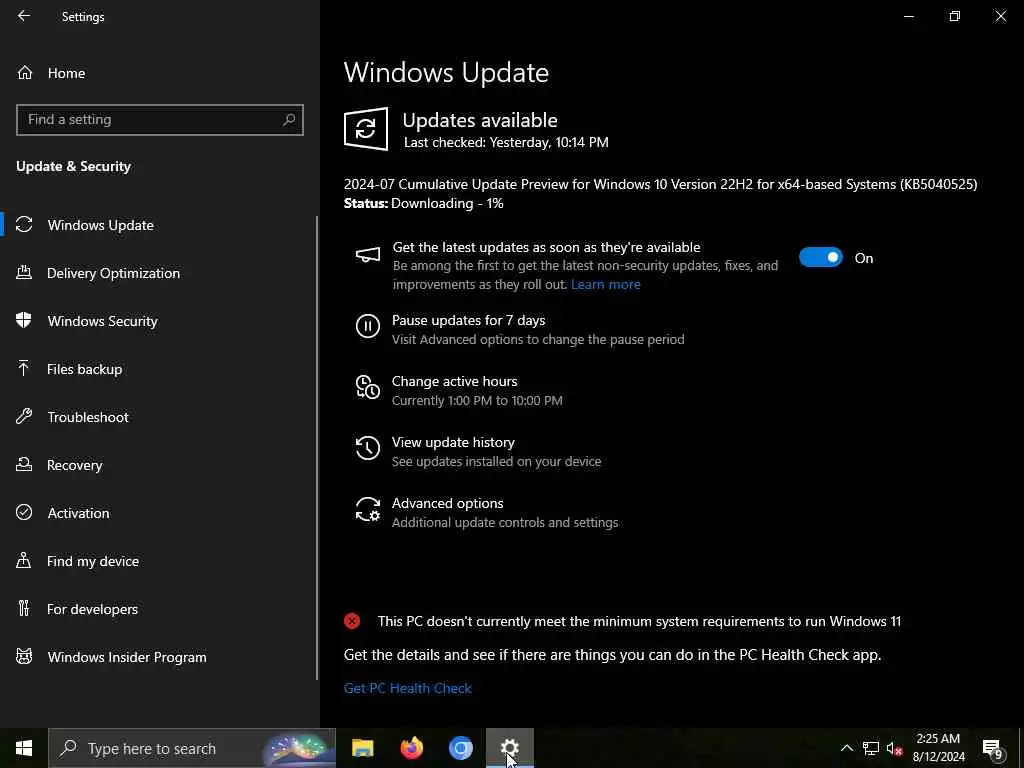Click the red error icon for Windows 11
This screenshot has width=1024, height=768.
352,621
